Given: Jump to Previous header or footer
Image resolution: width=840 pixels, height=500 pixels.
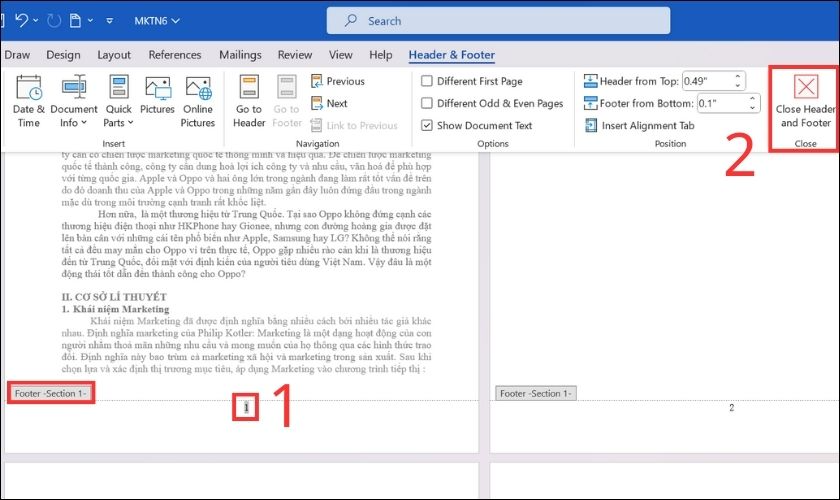Looking at the screenshot, I should tap(338, 81).
